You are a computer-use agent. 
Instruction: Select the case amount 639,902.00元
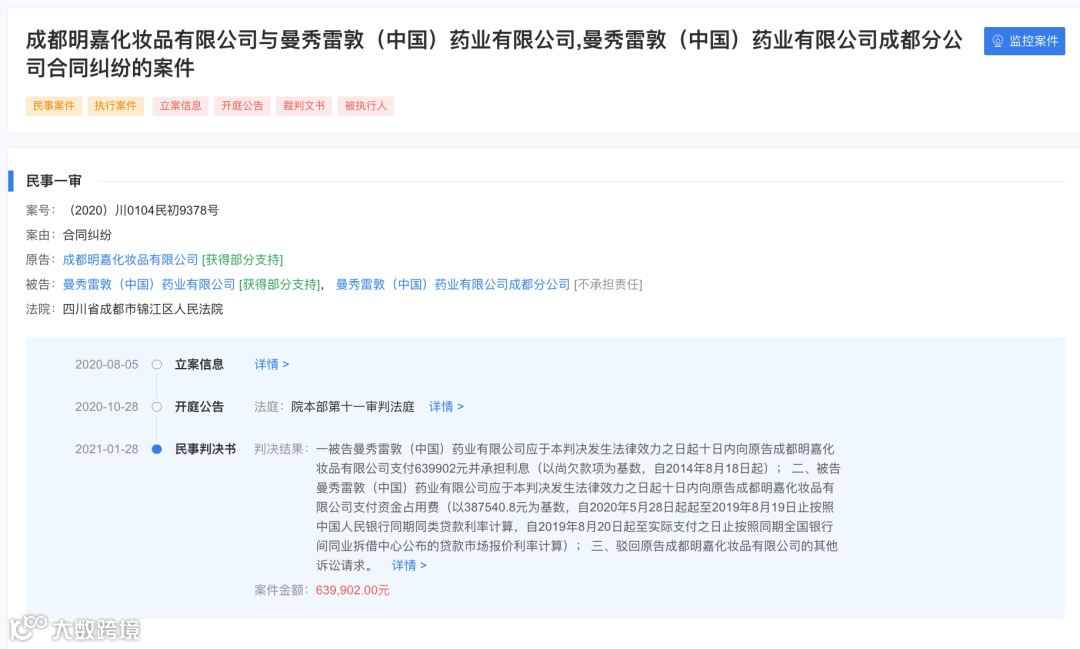coord(353,590)
